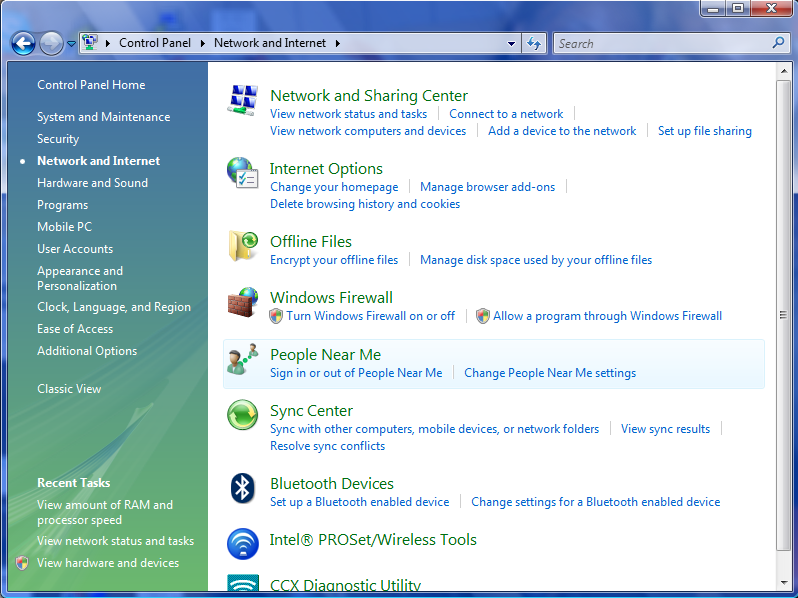
Task: Switch to Classic View
Action: 69,389
